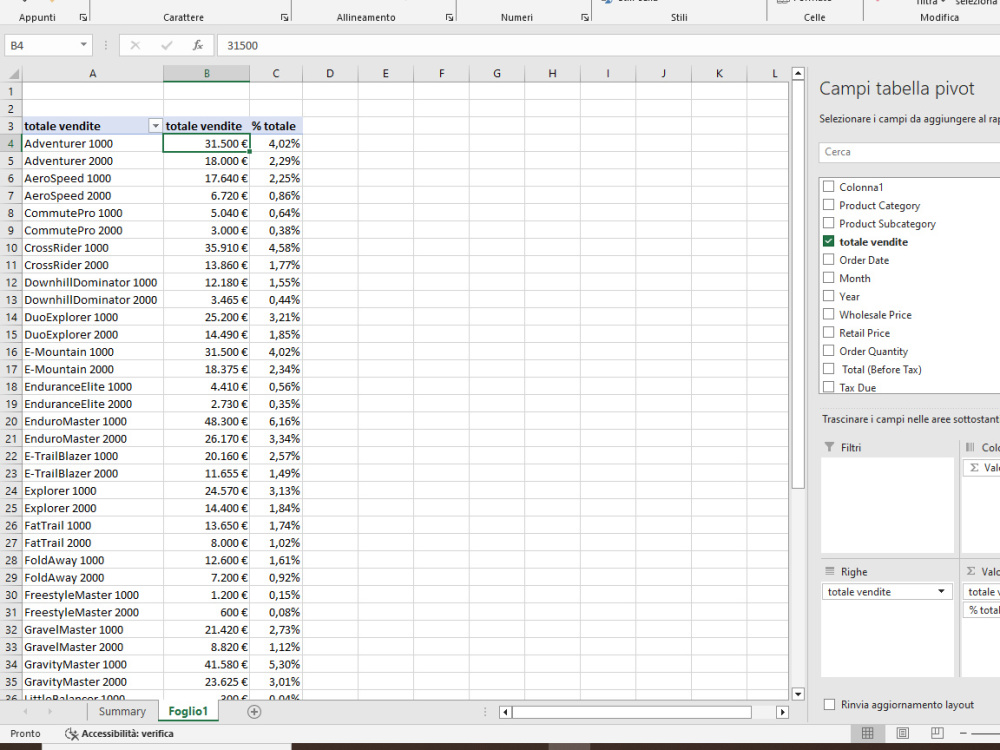Switch to the Summary sheet tab

[x=122, y=712]
